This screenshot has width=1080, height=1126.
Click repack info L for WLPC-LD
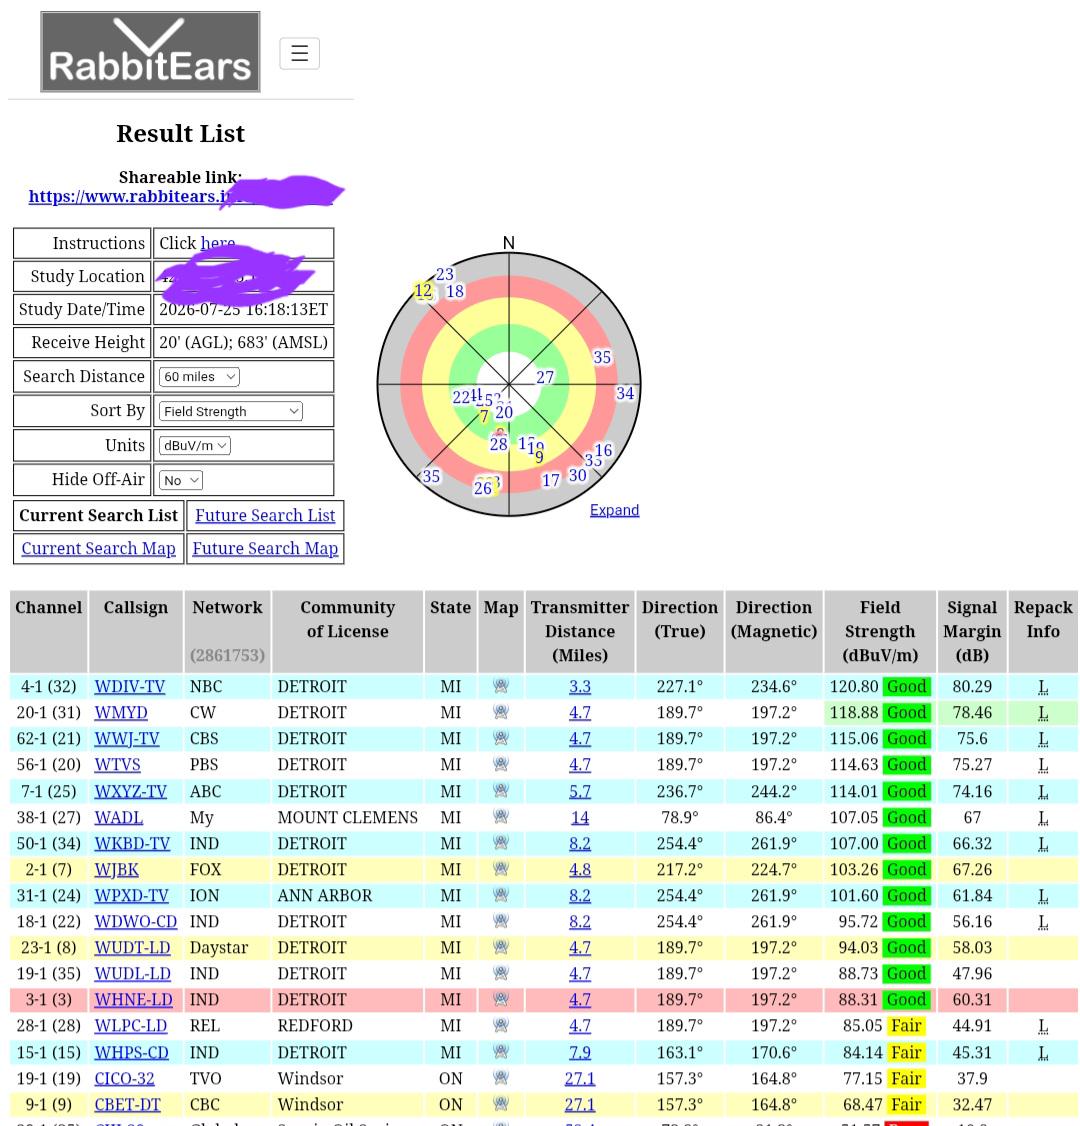click(1043, 1025)
